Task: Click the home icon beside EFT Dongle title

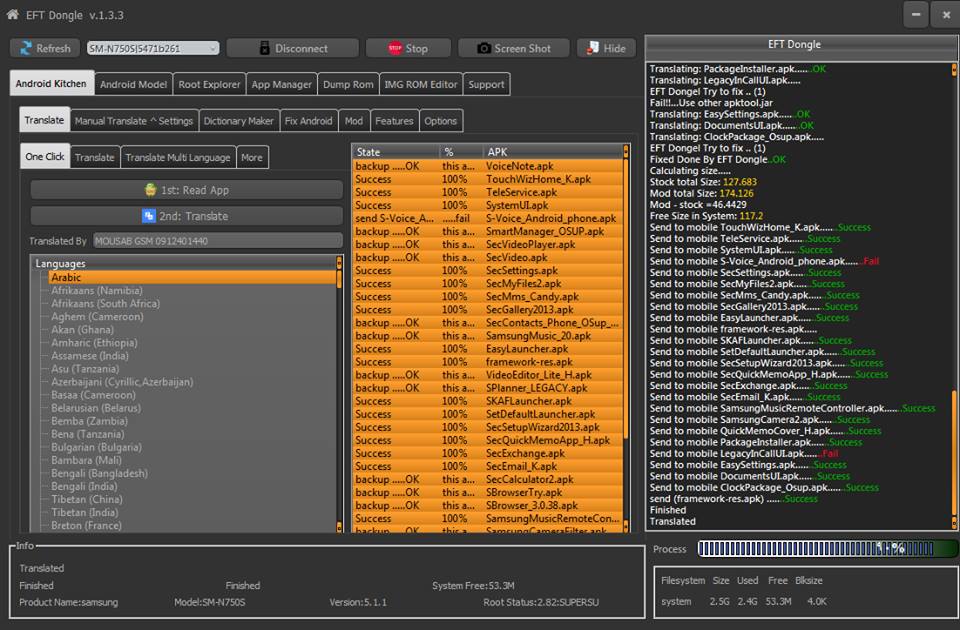Action: tap(12, 14)
